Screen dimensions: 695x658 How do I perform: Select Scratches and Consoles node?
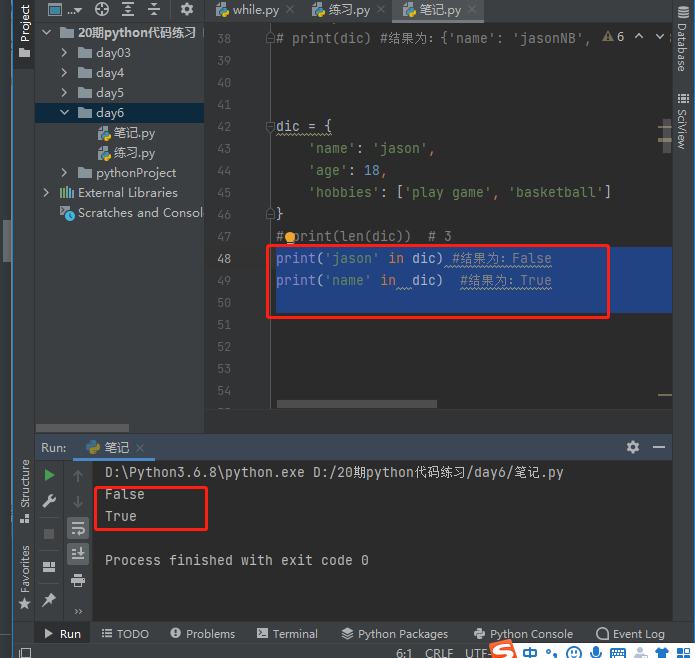(132, 213)
